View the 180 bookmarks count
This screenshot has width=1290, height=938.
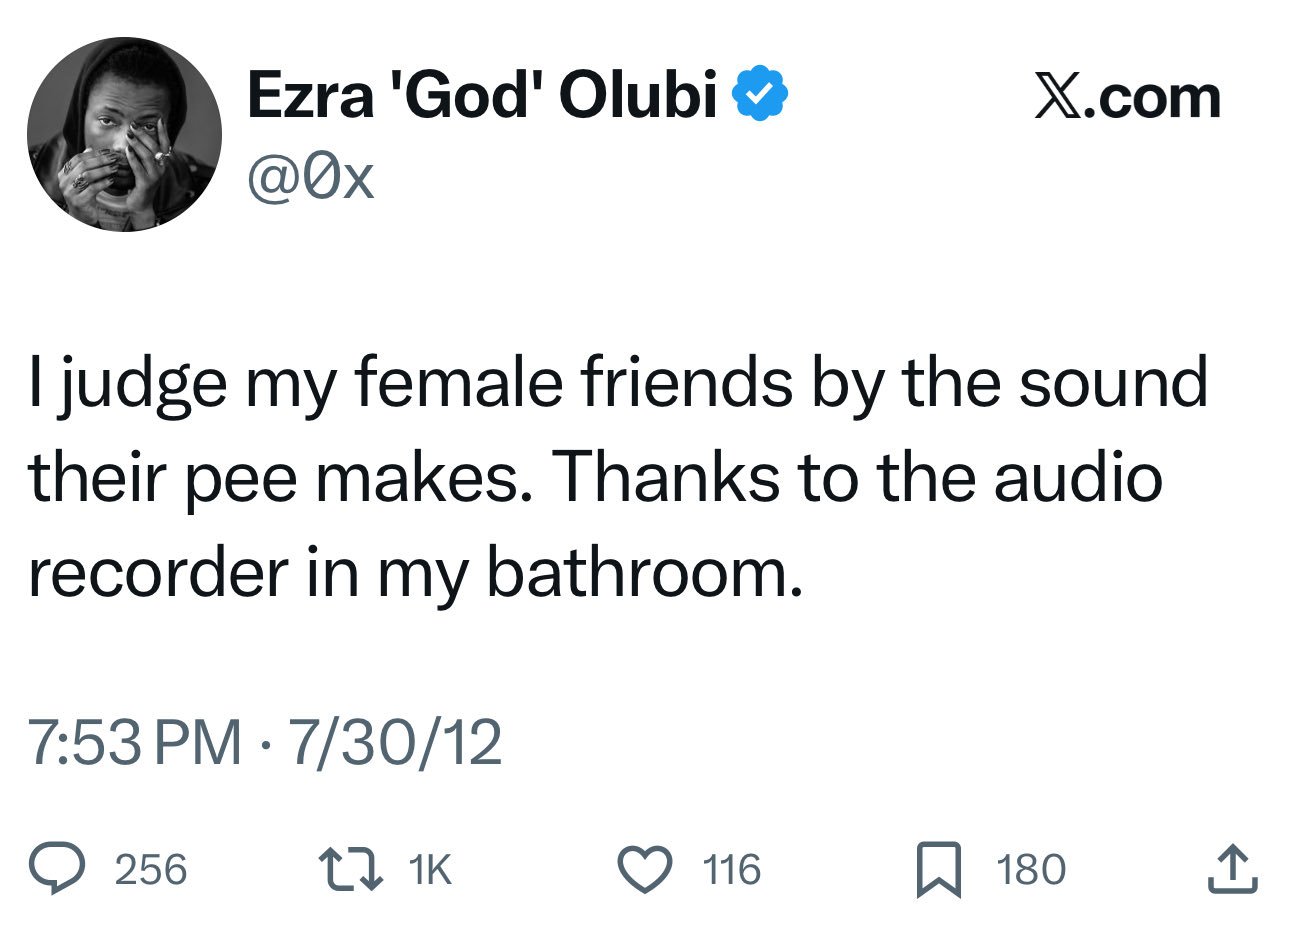1030,869
